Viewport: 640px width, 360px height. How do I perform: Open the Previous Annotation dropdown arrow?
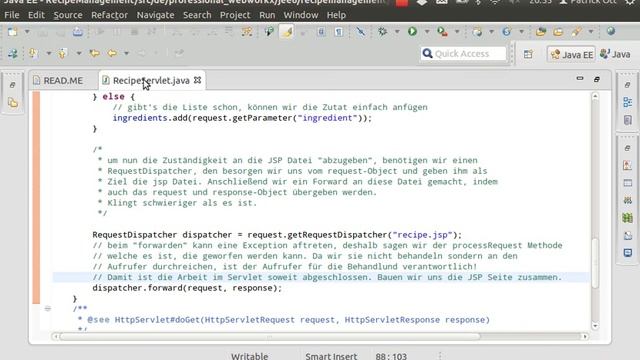point(78,53)
